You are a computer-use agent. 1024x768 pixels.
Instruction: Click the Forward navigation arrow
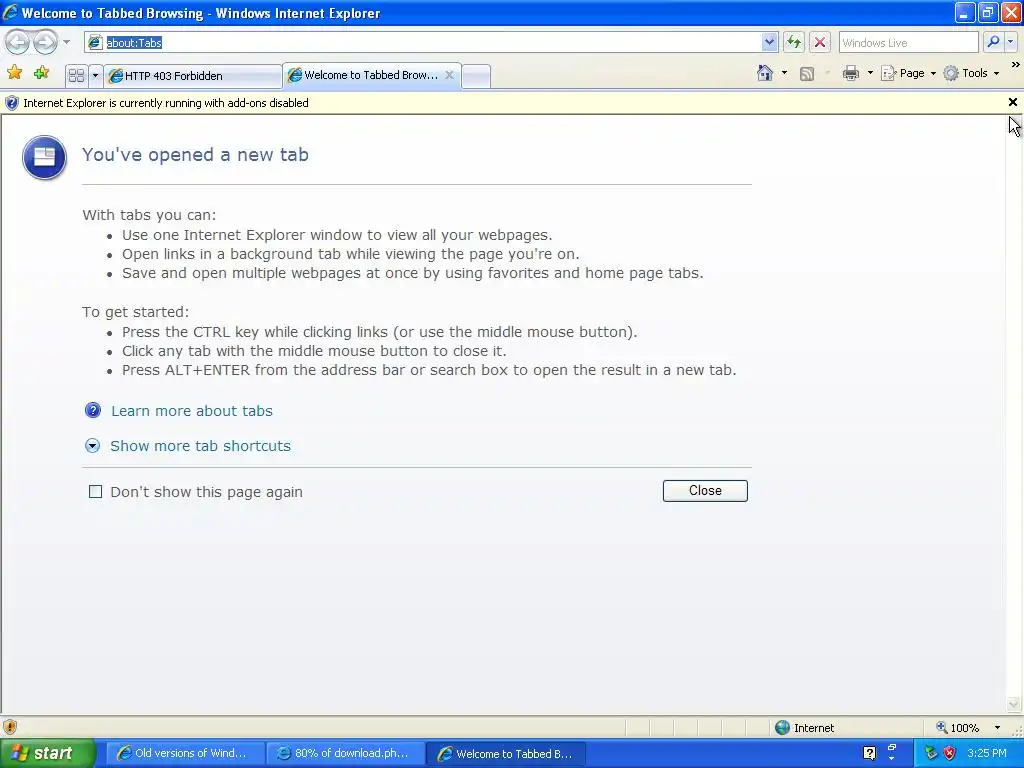pyautogui.click(x=45, y=42)
